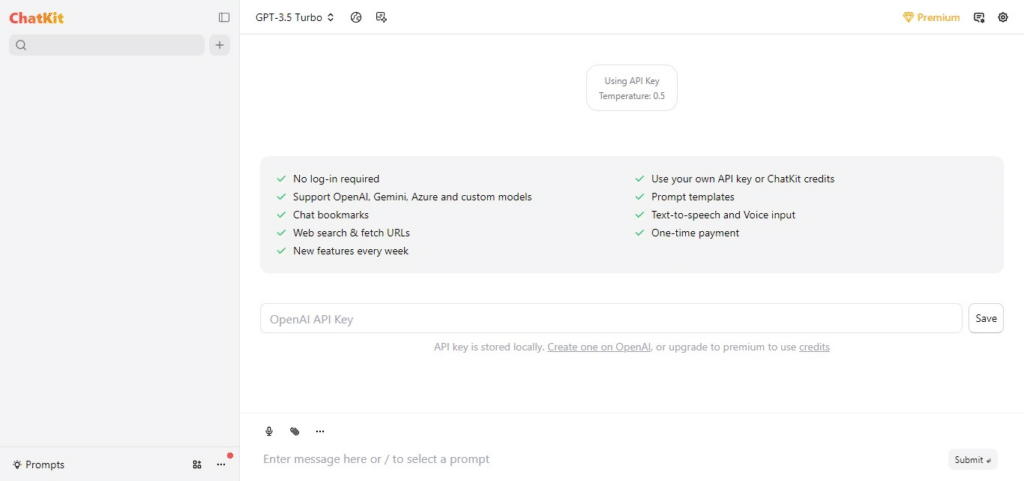Open the sidebar more menu with red dot
The image size is (1024, 481).
pyautogui.click(x=221, y=465)
